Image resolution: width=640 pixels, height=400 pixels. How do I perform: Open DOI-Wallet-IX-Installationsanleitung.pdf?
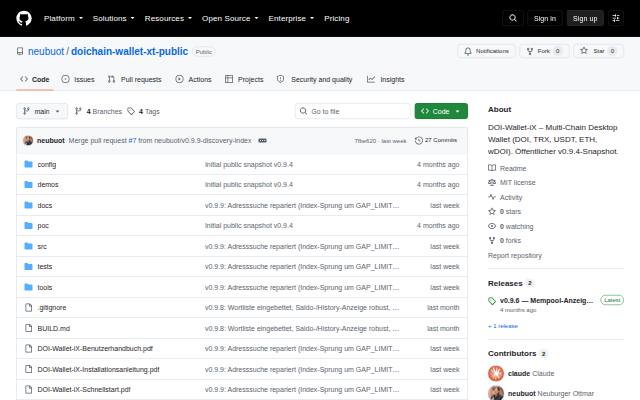(x=98, y=369)
